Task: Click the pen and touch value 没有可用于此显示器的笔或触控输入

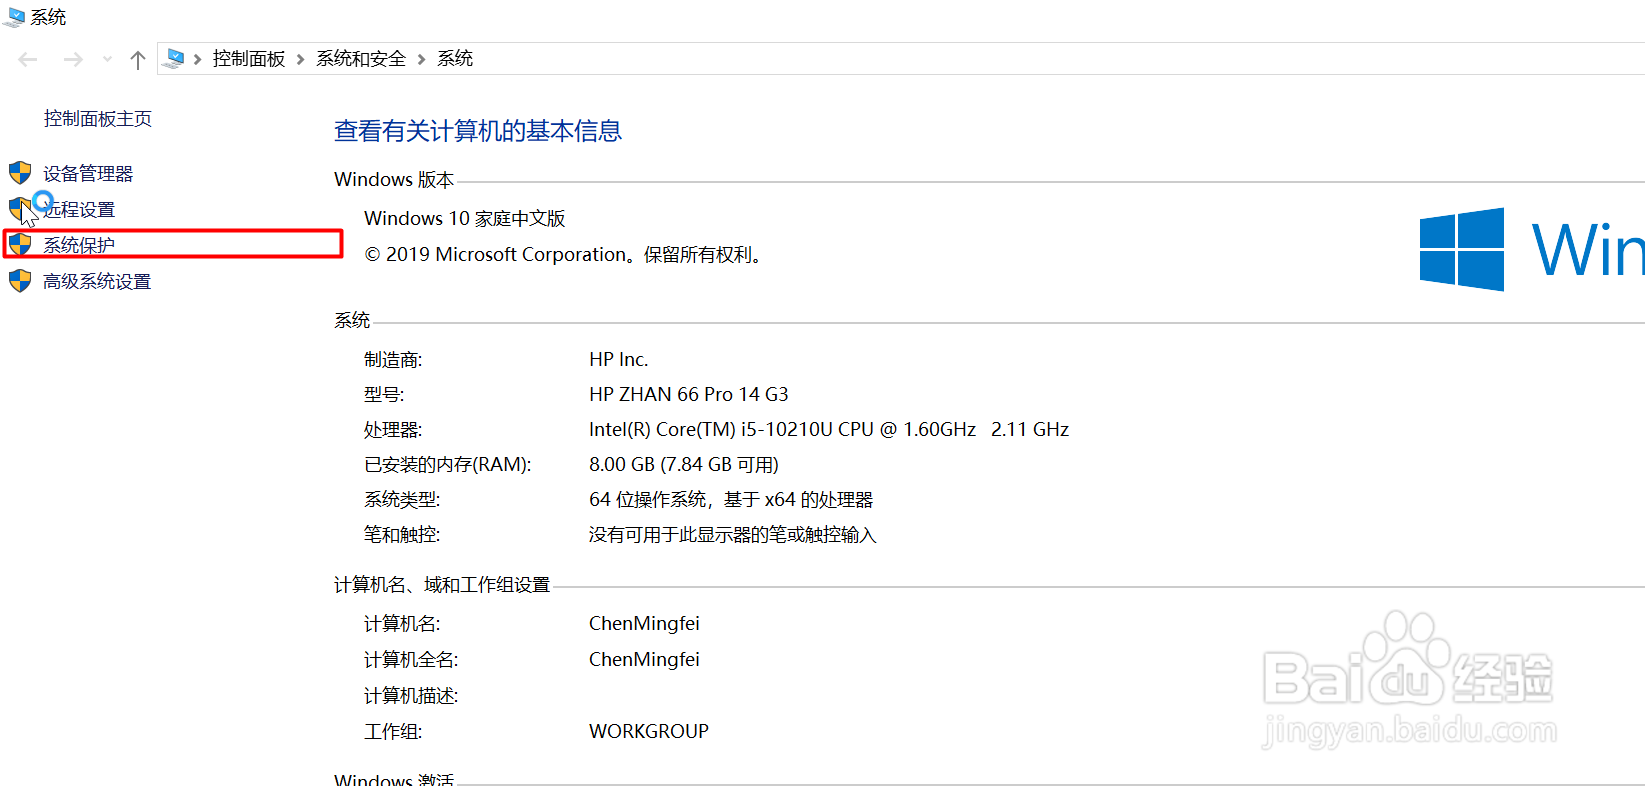Action: point(732,535)
